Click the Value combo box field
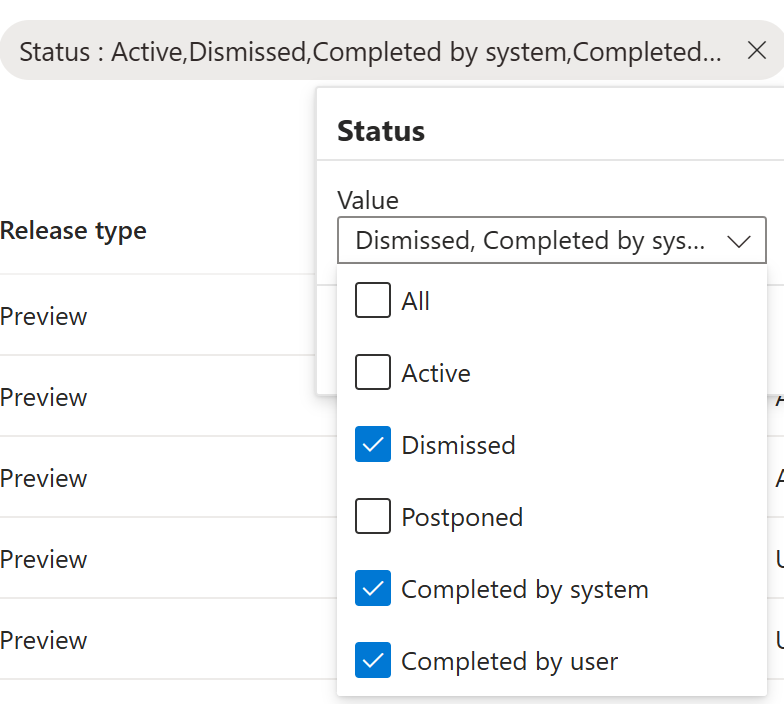This screenshot has width=784, height=704. point(530,241)
